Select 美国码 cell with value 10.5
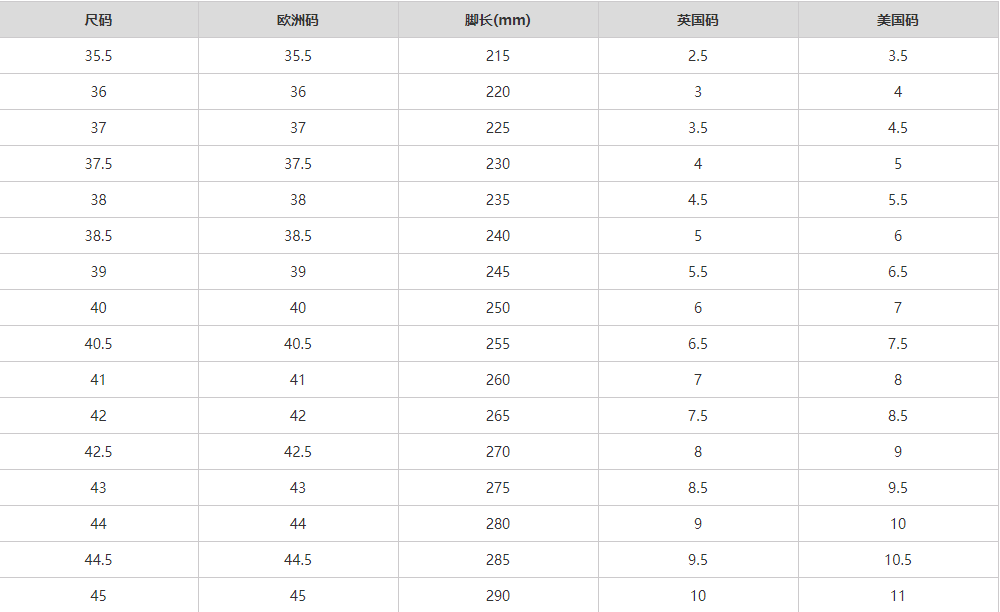This screenshot has height=612, width=1000. [x=898, y=560]
